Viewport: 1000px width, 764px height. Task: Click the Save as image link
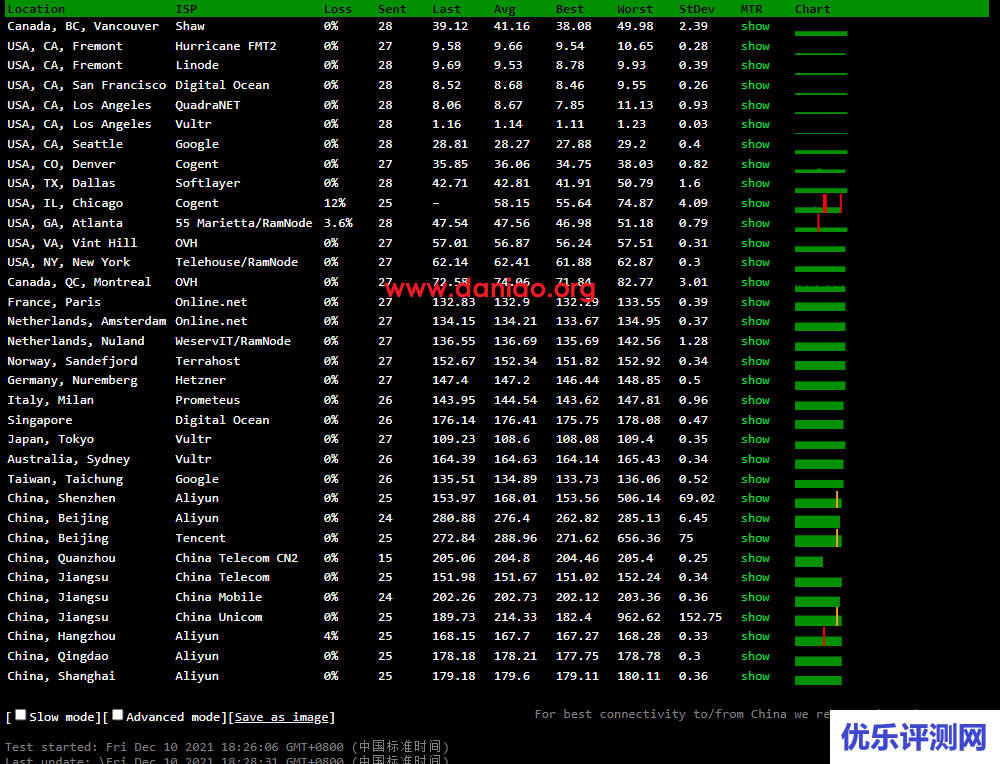click(x=281, y=717)
